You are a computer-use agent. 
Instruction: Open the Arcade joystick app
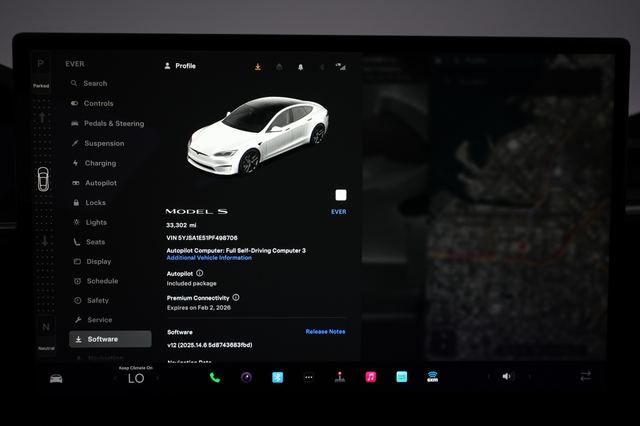(x=340, y=377)
